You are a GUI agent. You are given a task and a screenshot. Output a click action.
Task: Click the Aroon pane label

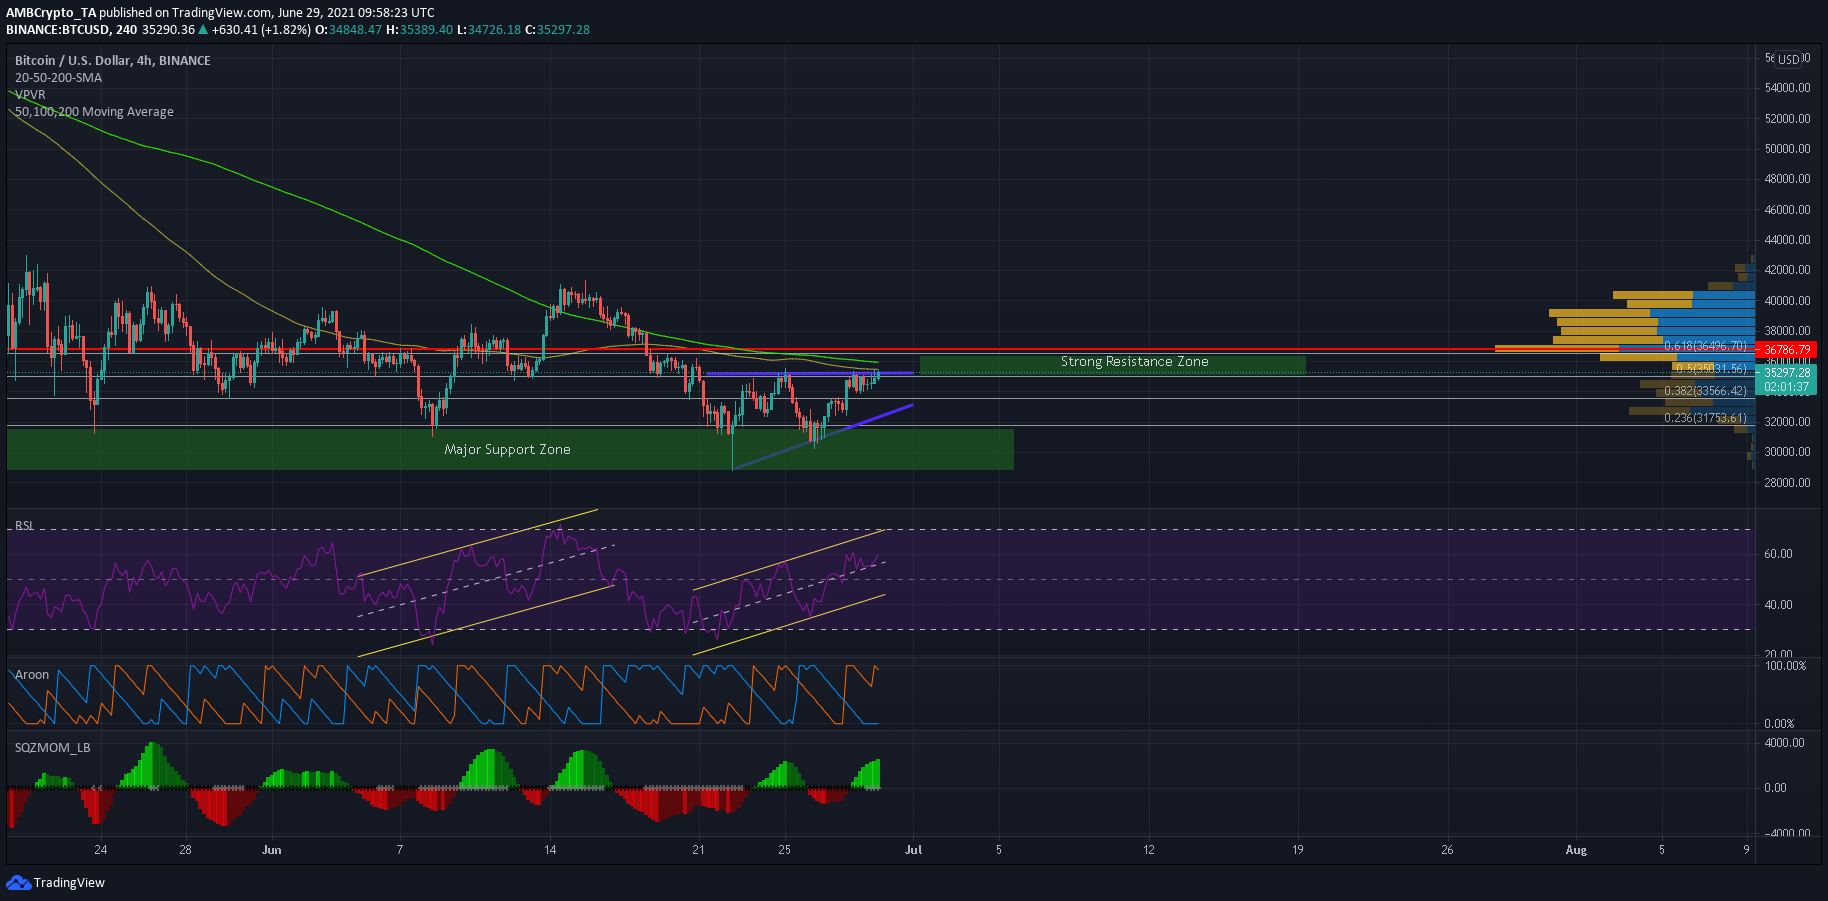pyautogui.click(x=32, y=674)
